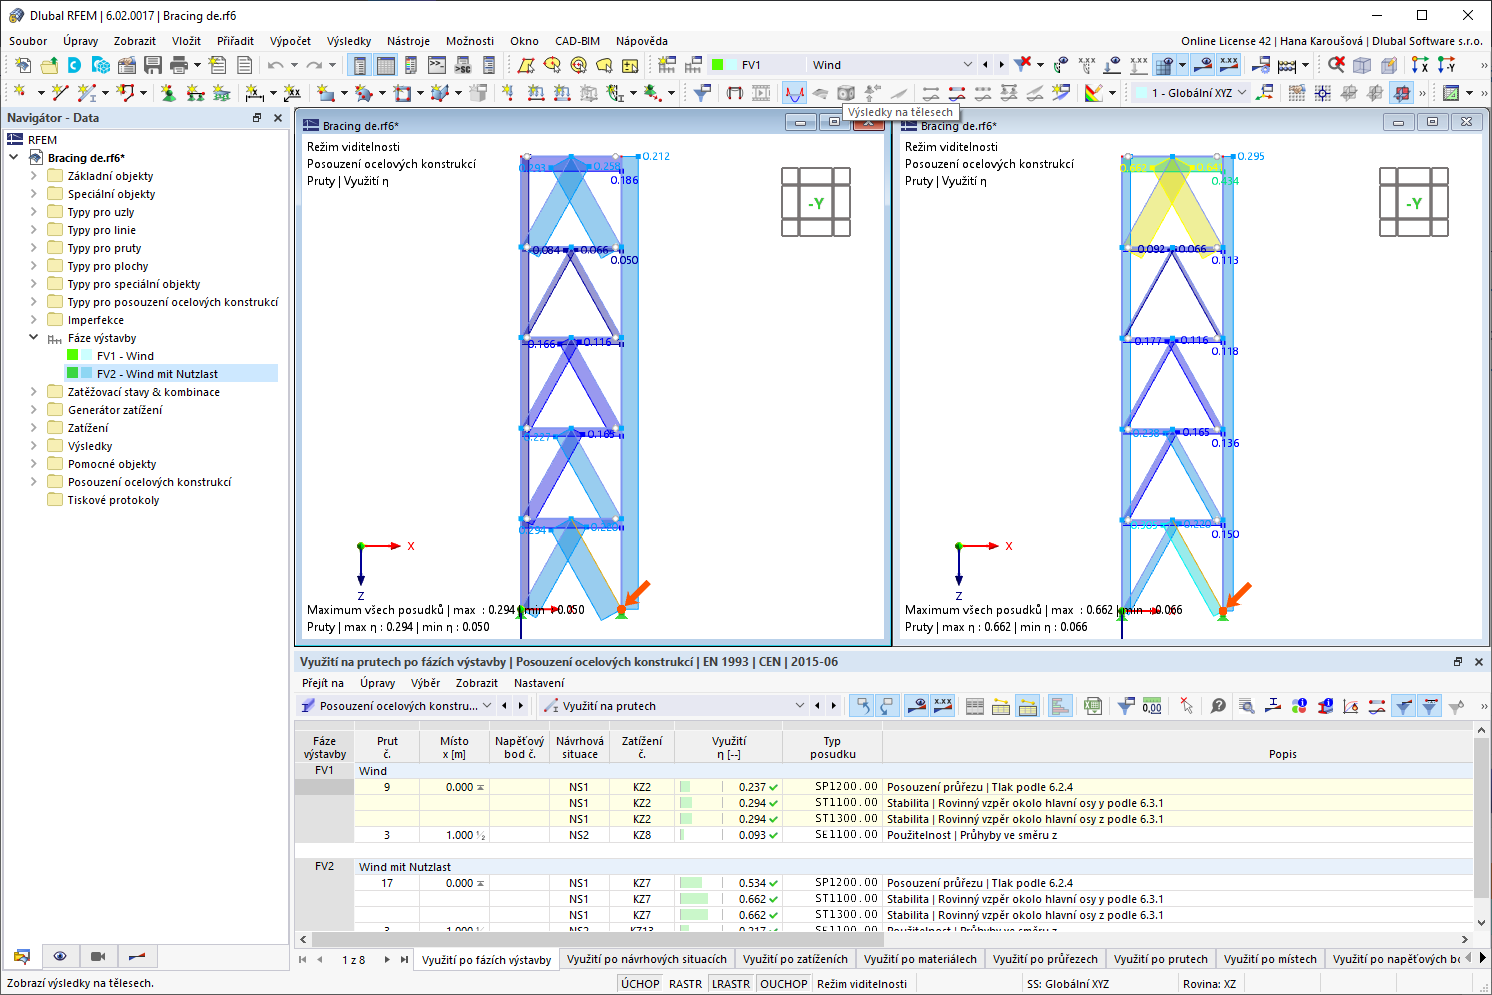Toggle tables panel display button in toolbar
The image size is (1492, 995).
click(x=385, y=65)
